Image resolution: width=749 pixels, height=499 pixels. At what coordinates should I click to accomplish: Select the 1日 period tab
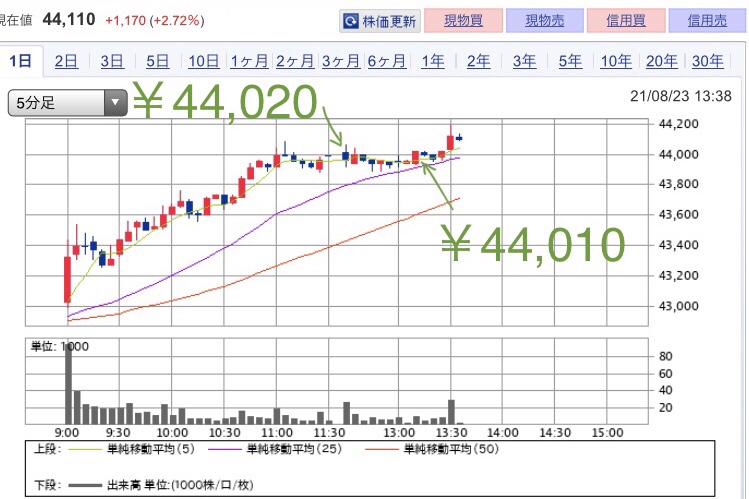21,61
